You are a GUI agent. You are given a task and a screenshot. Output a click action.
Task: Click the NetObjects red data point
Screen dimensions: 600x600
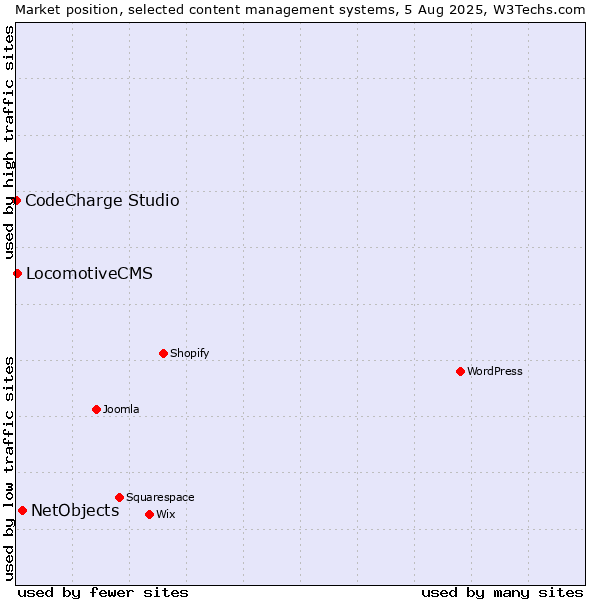coord(23,510)
